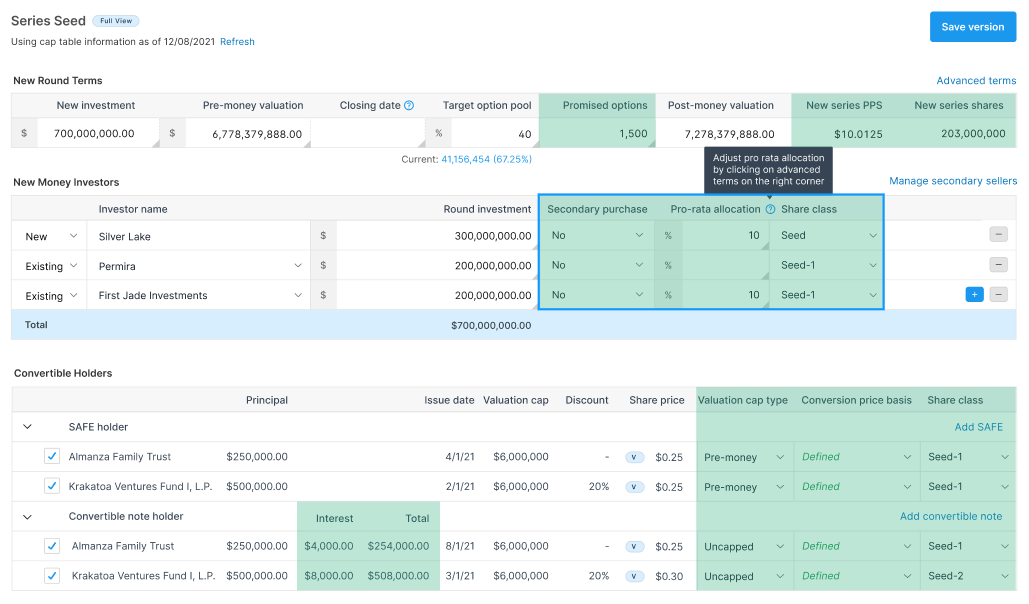The height and width of the screenshot is (604, 1029).
Task: Open Uncapped cap type for Krakatoa note
Action: click(x=744, y=576)
